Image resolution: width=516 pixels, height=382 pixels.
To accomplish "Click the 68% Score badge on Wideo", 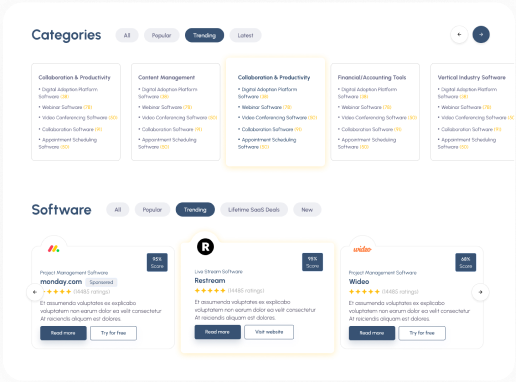I will [466, 262].
